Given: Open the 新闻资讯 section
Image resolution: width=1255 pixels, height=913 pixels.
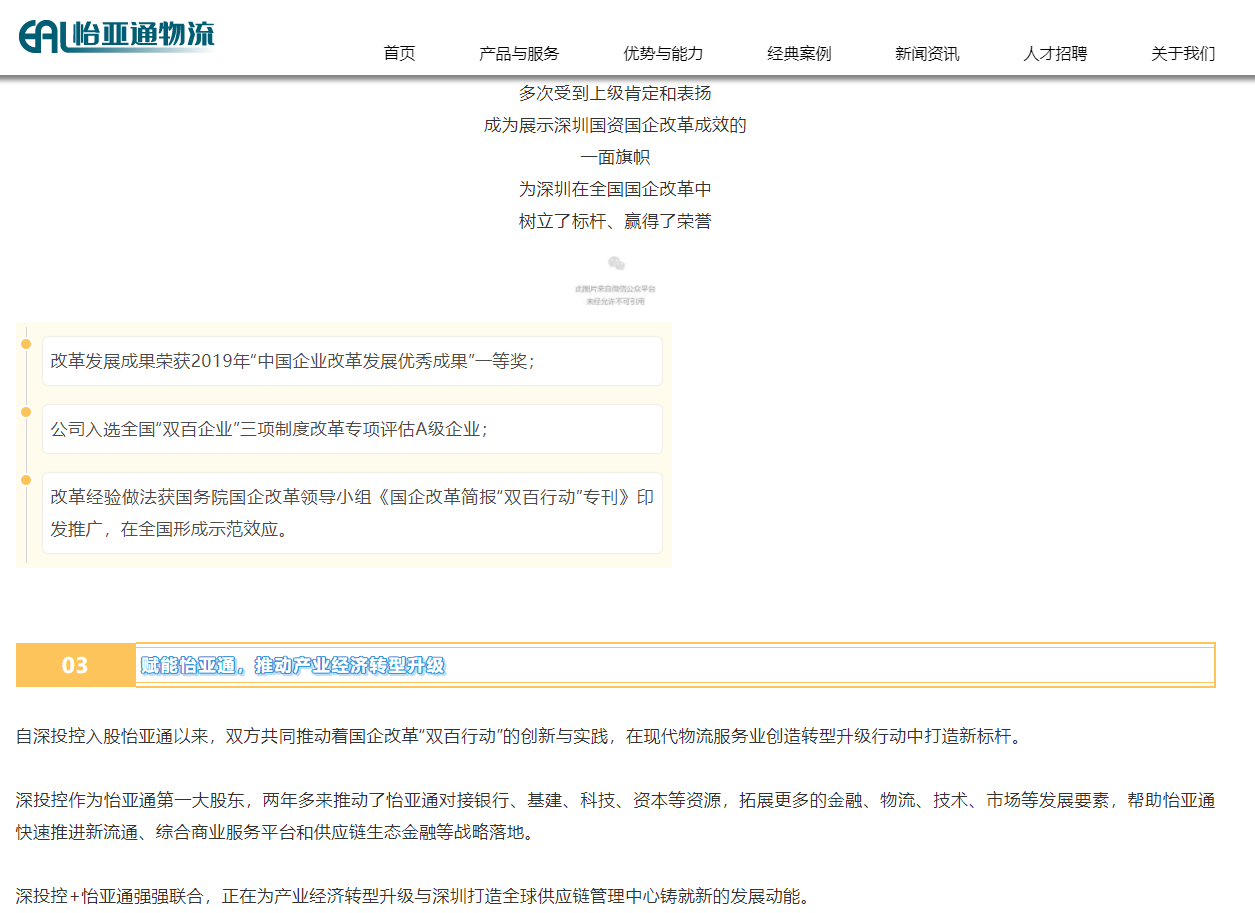Looking at the screenshot, I should coord(927,54).
